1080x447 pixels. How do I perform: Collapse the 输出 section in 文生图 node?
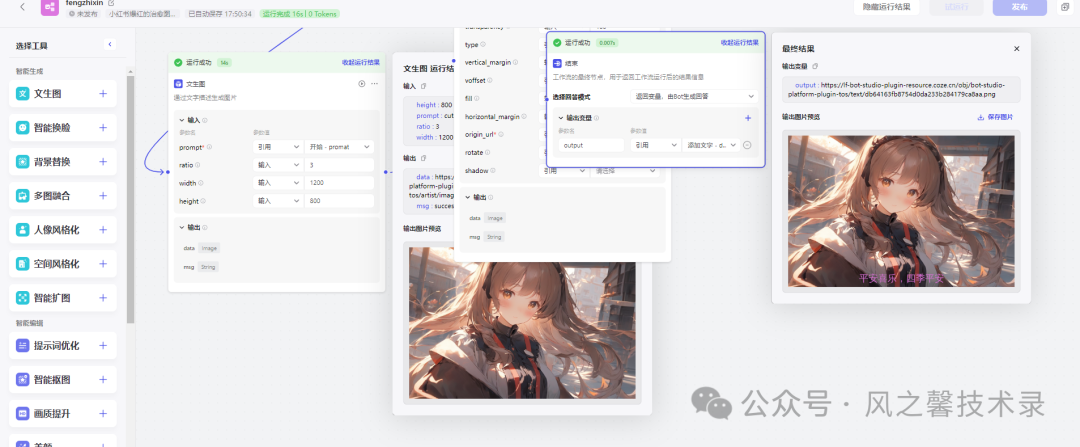(181, 227)
